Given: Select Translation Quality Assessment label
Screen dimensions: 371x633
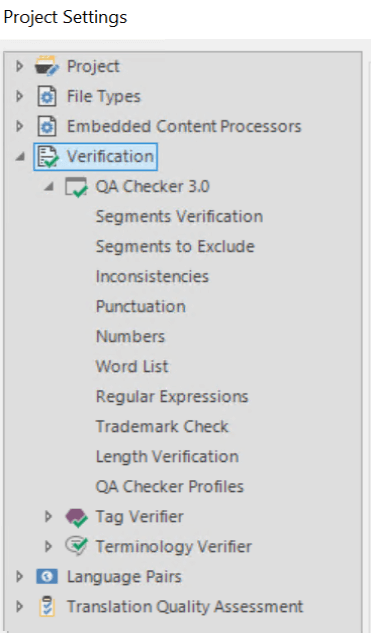Looking at the screenshot, I should (185, 606).
